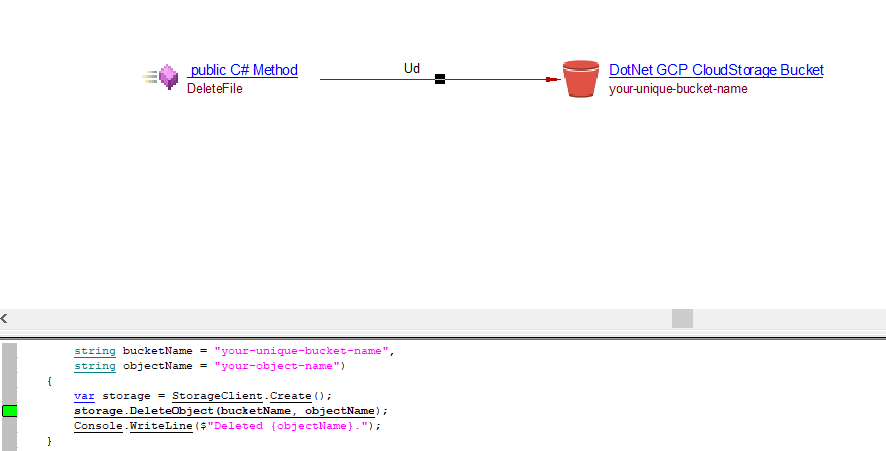The height and width of the screenshot is (451, 886).
Task: Click the left scroll arrow
Action: click(5, 318)
